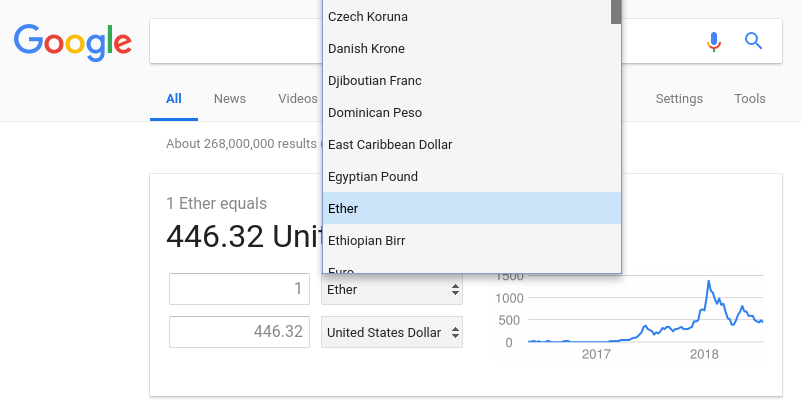The height and width of the screenshot is (417, 801).
Task: Select Dominican Peso option
Action: 472,112
